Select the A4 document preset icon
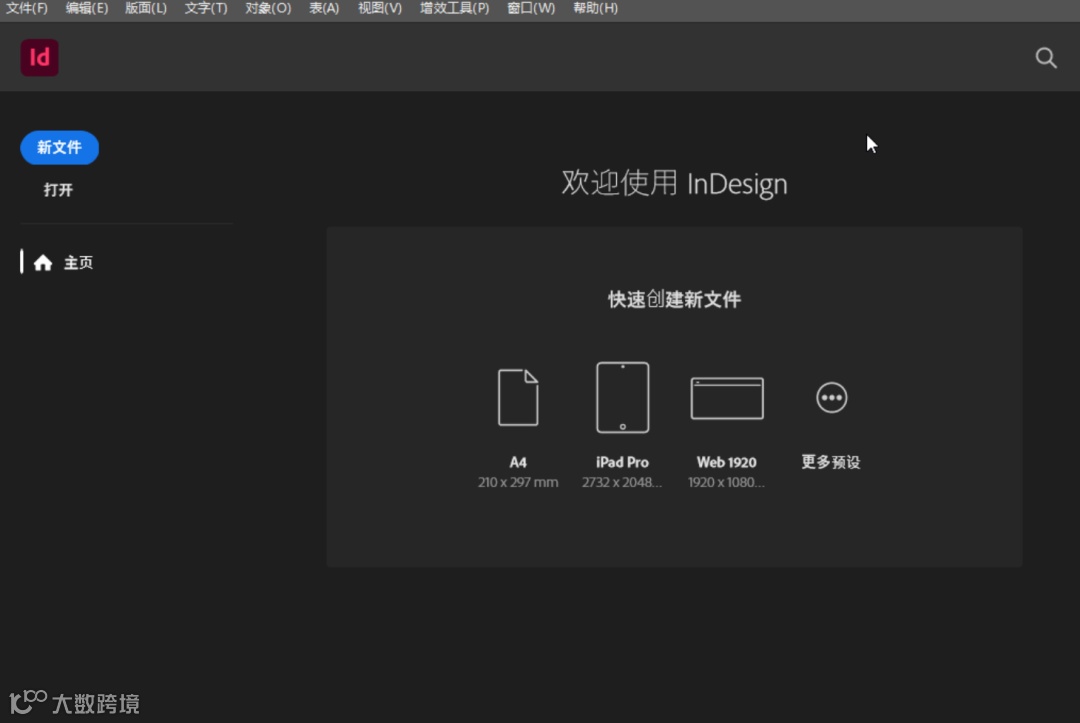The height and width of the screenshot is (723, 1080). (x=518, y=397)
